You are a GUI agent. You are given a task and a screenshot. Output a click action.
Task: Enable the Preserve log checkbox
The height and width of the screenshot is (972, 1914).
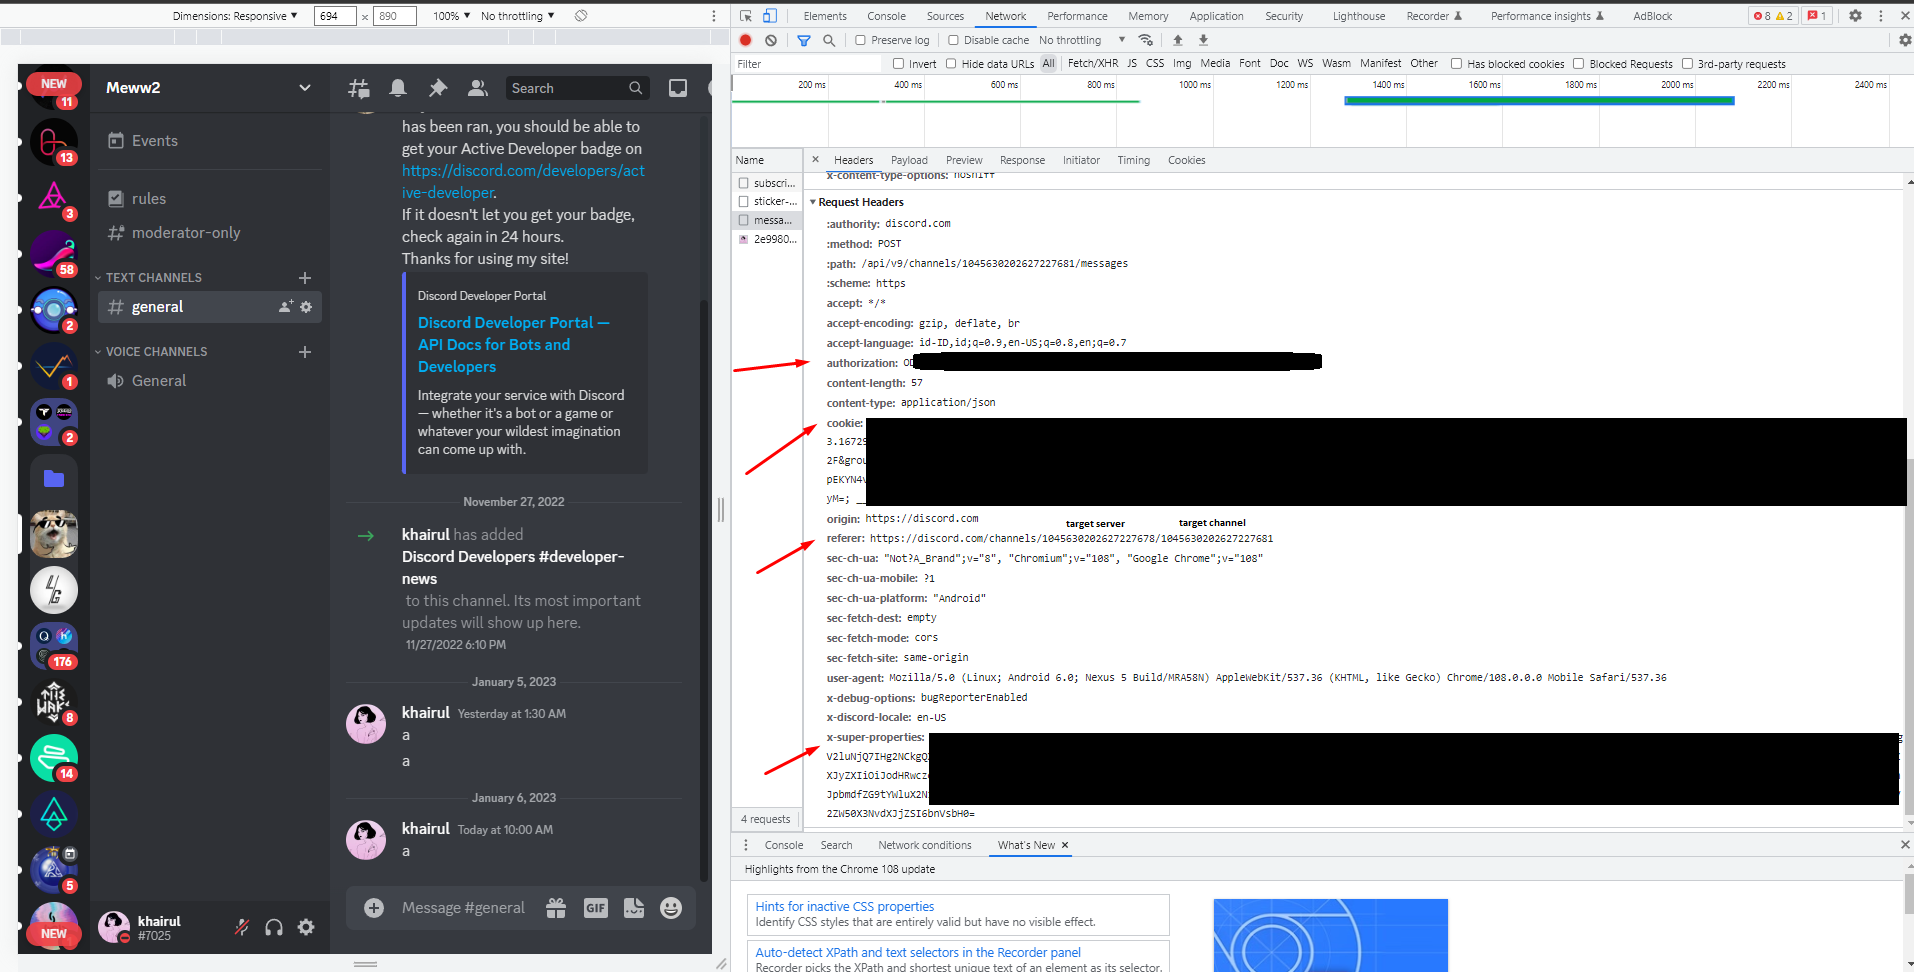[860, 40]
